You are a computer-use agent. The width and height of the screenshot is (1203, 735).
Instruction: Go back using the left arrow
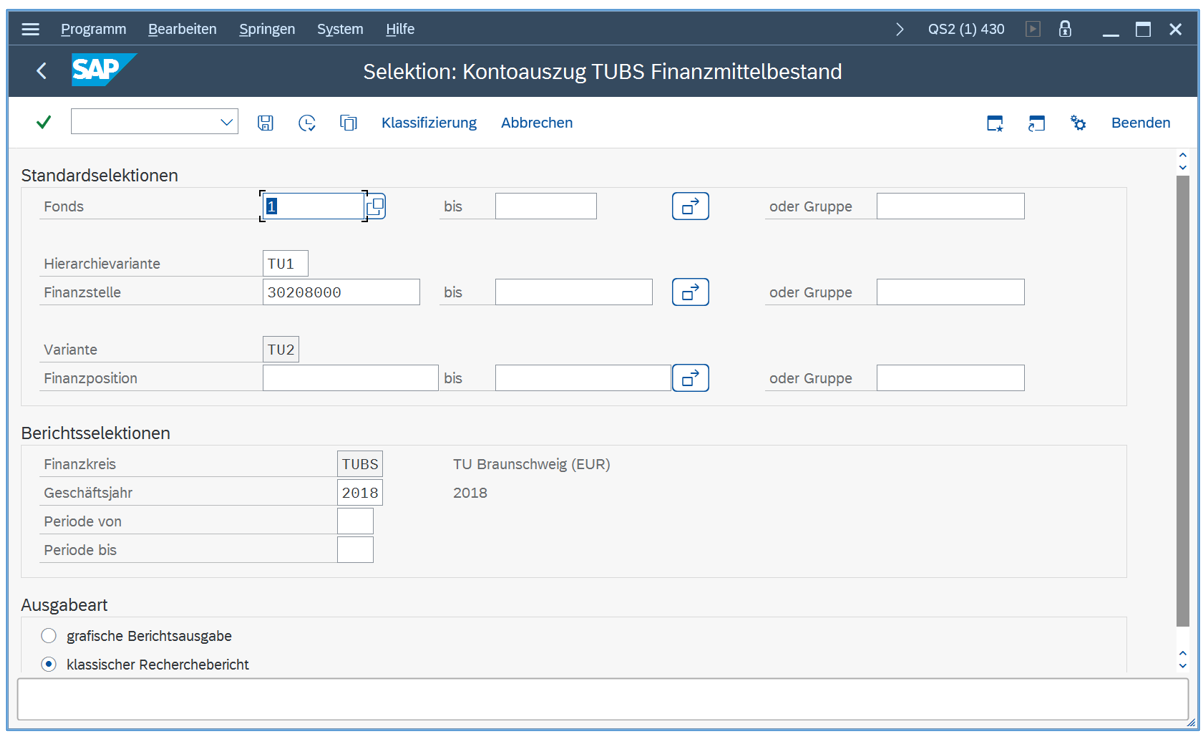pos(41,71)
